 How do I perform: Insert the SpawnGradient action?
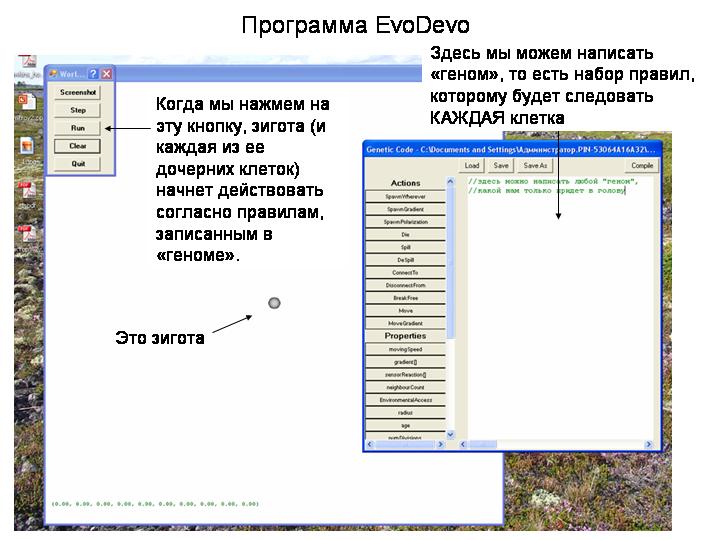point(405,209)
